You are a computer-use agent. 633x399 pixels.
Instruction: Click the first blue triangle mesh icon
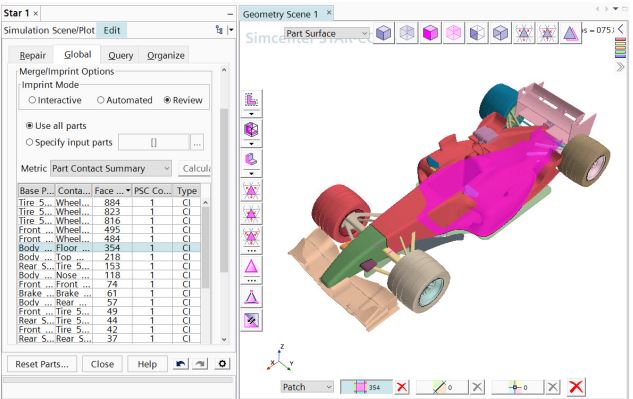click(x=524, y=33)
